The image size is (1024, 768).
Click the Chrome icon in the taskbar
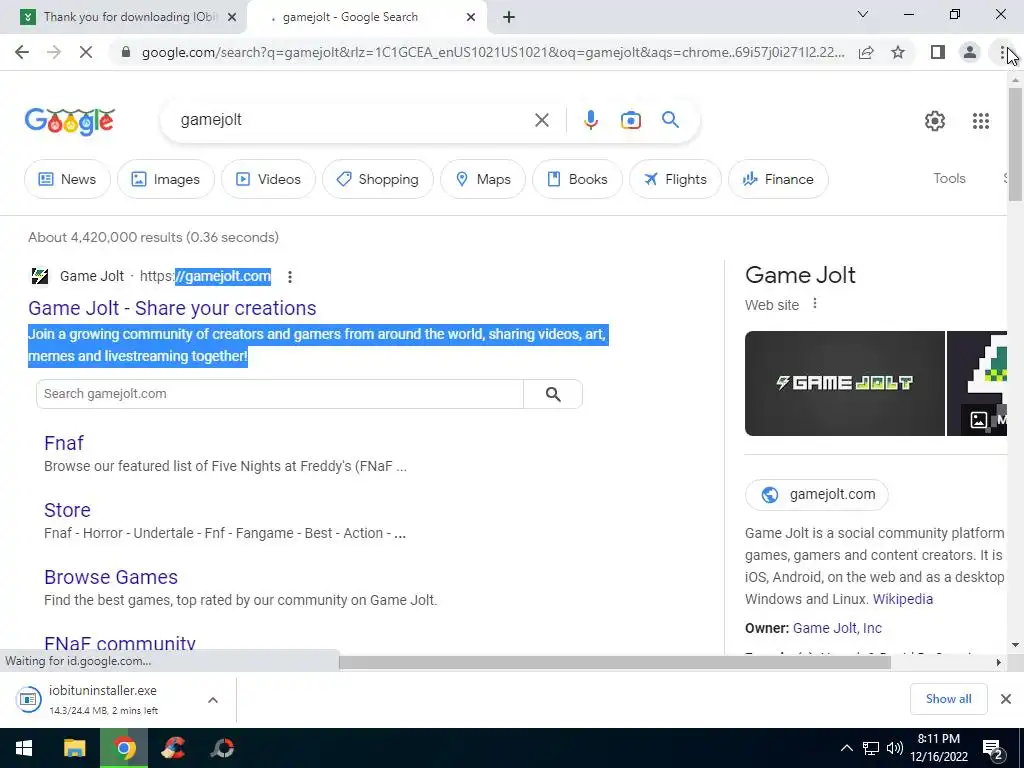point(124,748)
